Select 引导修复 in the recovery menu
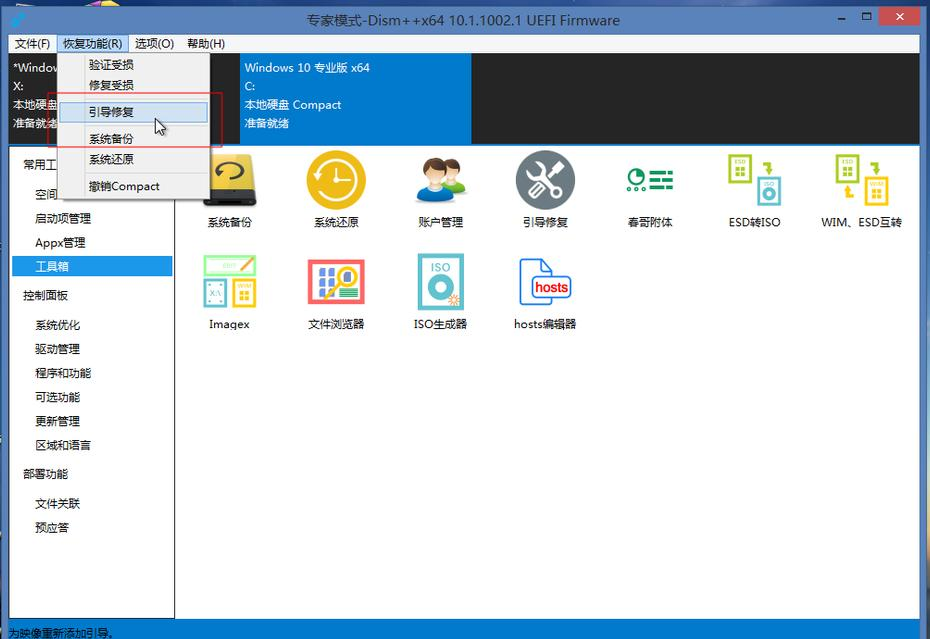The image size is (930, 639). coord(134,112)
